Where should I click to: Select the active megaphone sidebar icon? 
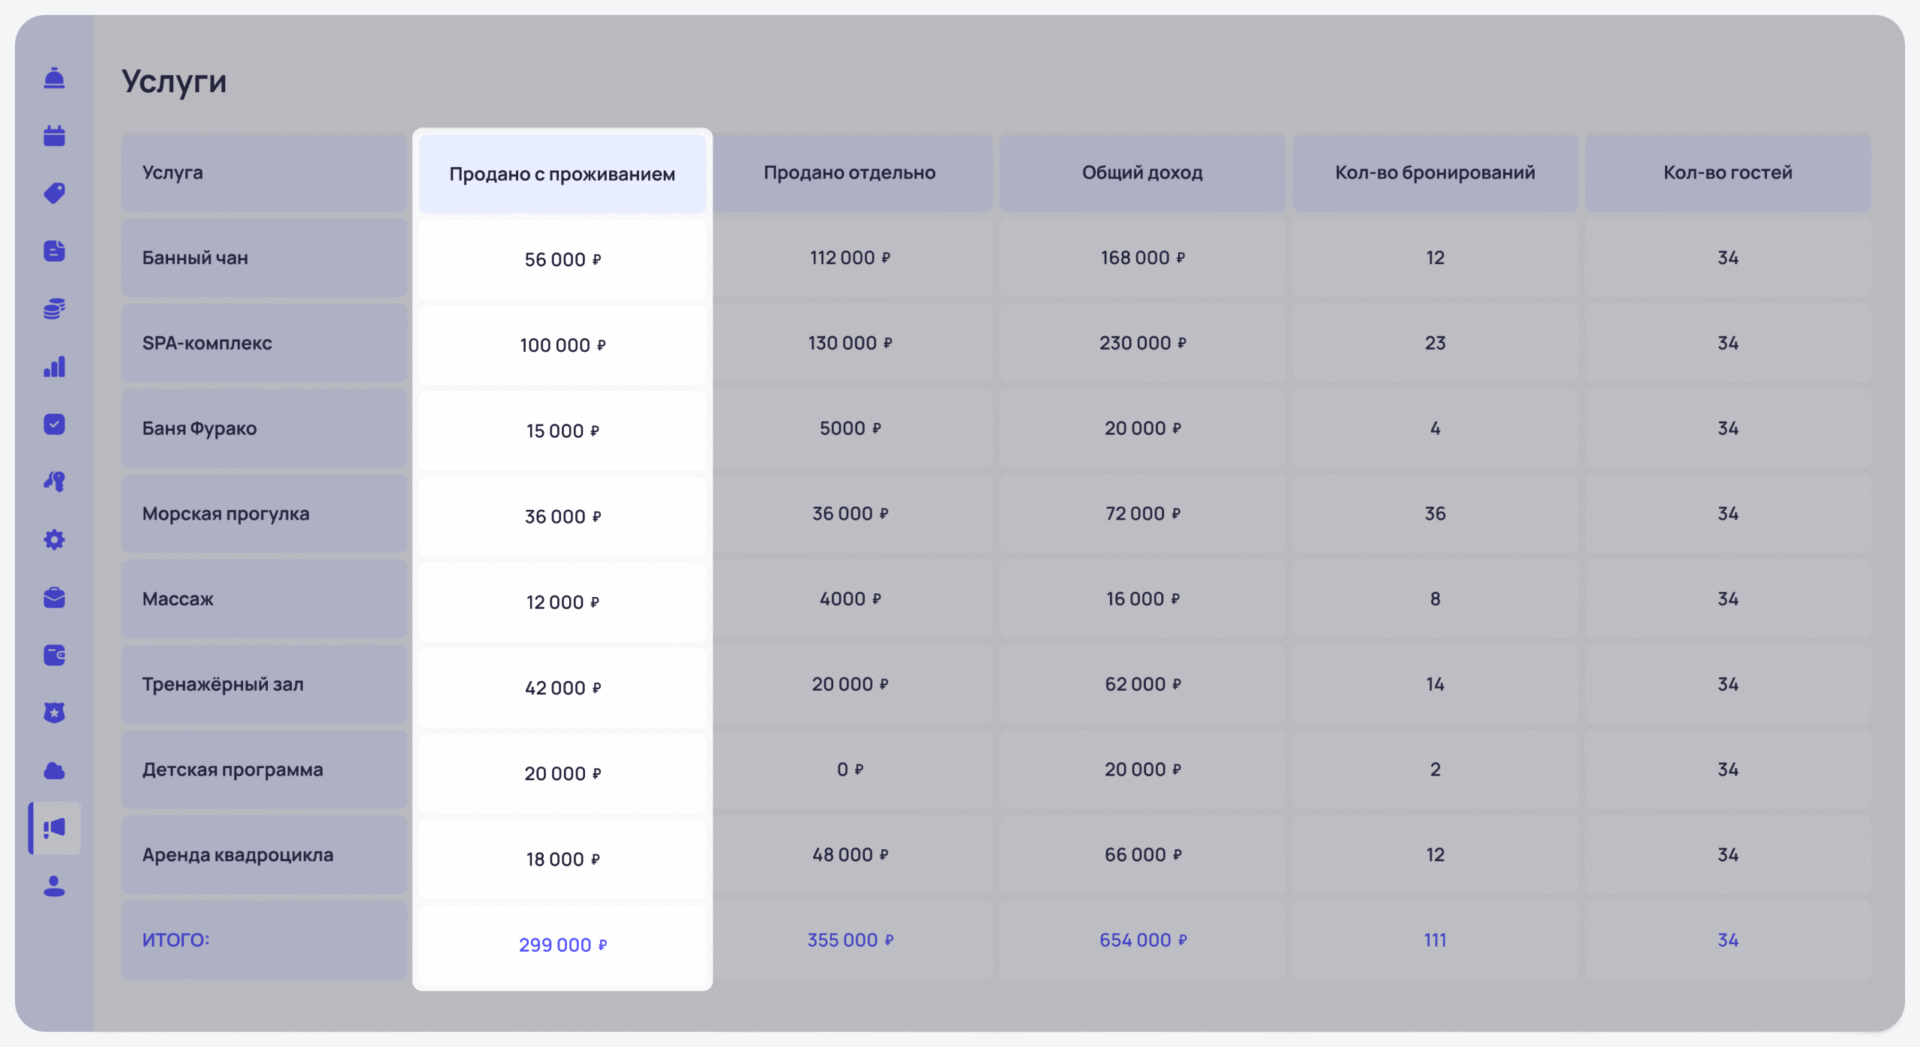point(54,828)
